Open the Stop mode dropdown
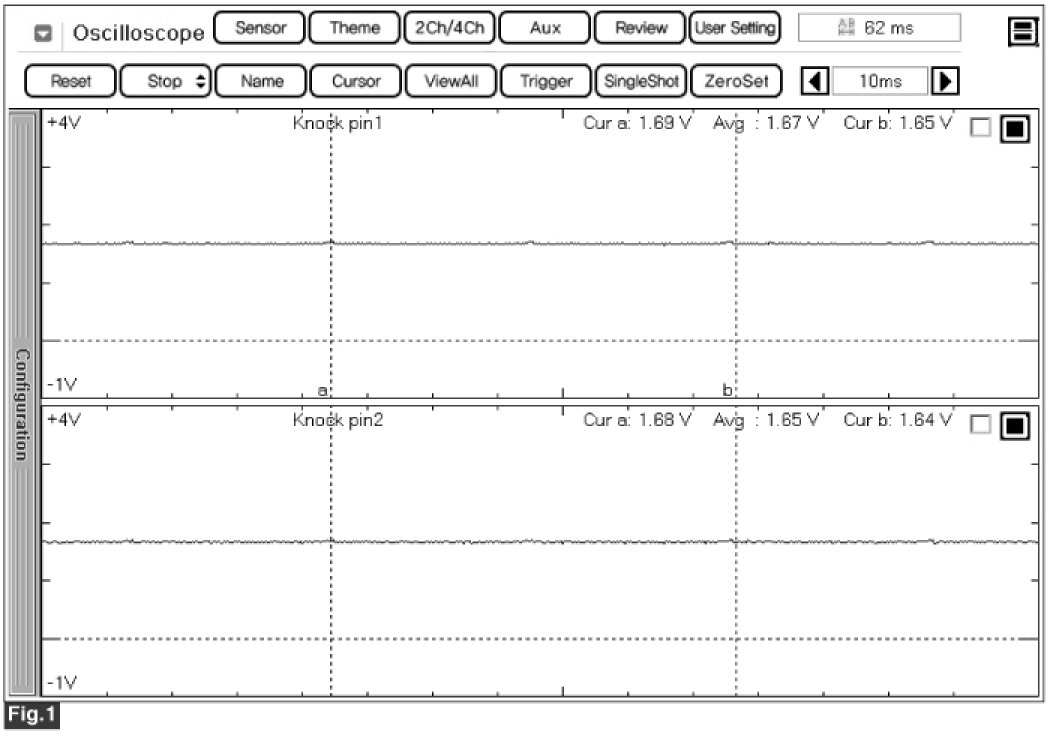The image size is (1050, 735). coord(164,81)
